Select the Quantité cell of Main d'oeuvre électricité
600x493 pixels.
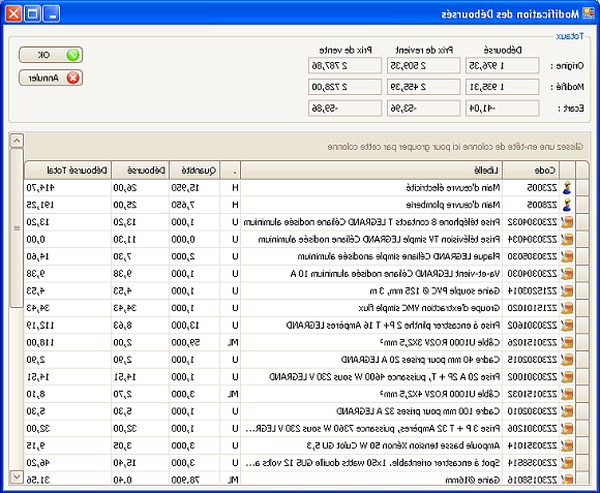[x=195, y=187]
